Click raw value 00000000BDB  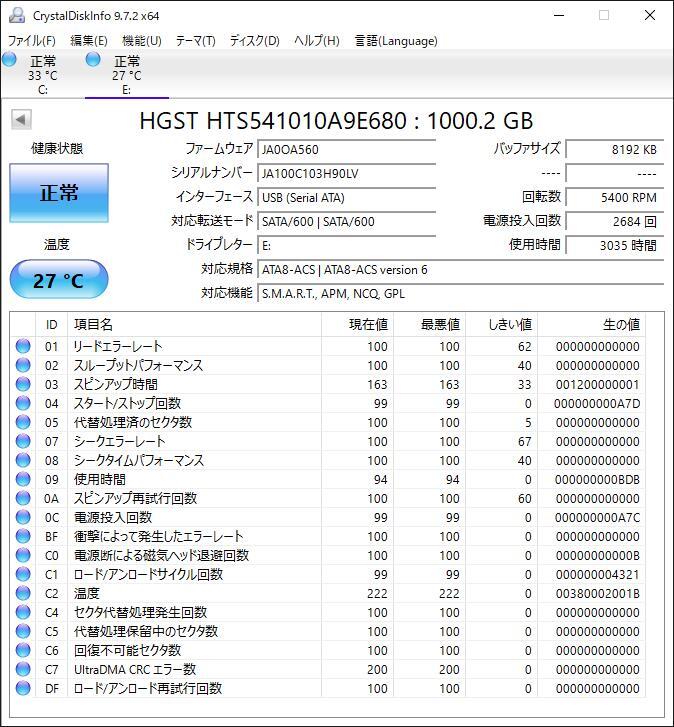pos(597,479)
